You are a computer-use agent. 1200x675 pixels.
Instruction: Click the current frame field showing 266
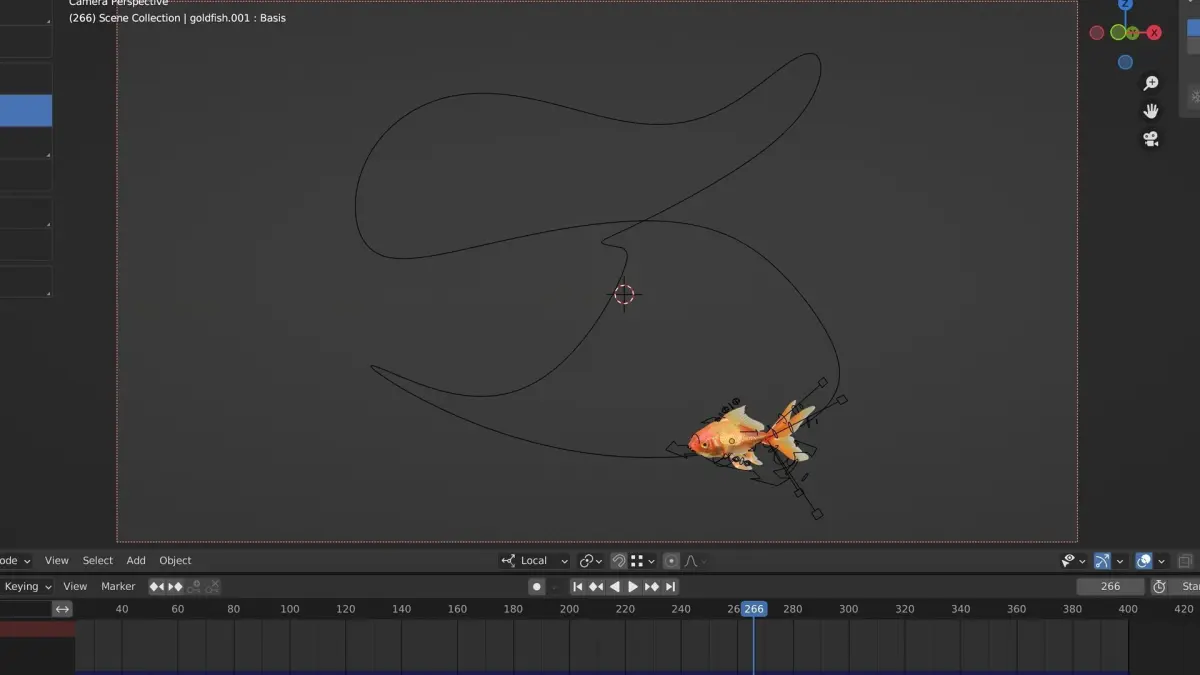tap(1110, 587)
